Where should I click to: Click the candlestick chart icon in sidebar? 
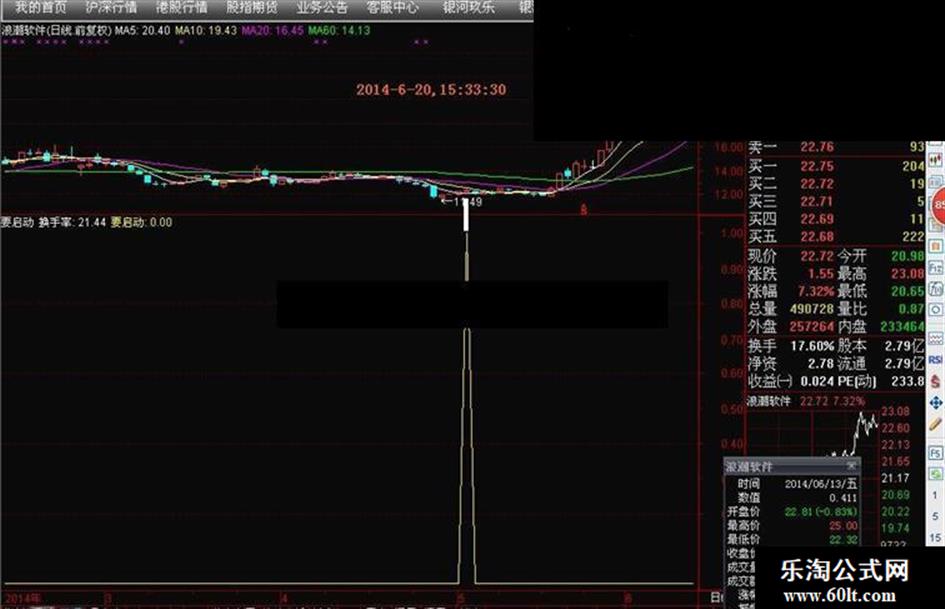pos(935,160)
